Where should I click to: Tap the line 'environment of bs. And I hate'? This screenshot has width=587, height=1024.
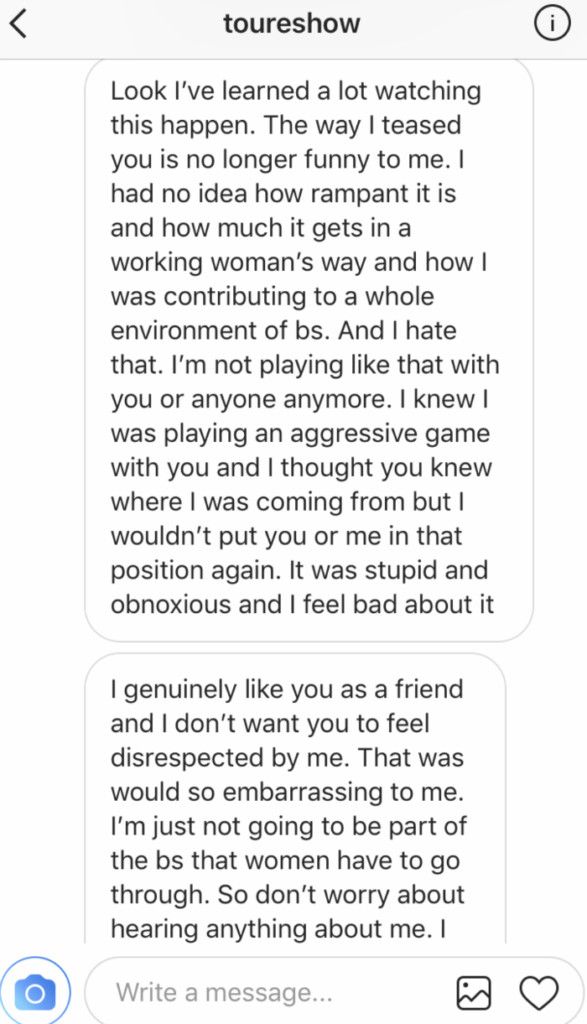click(283, 330)
